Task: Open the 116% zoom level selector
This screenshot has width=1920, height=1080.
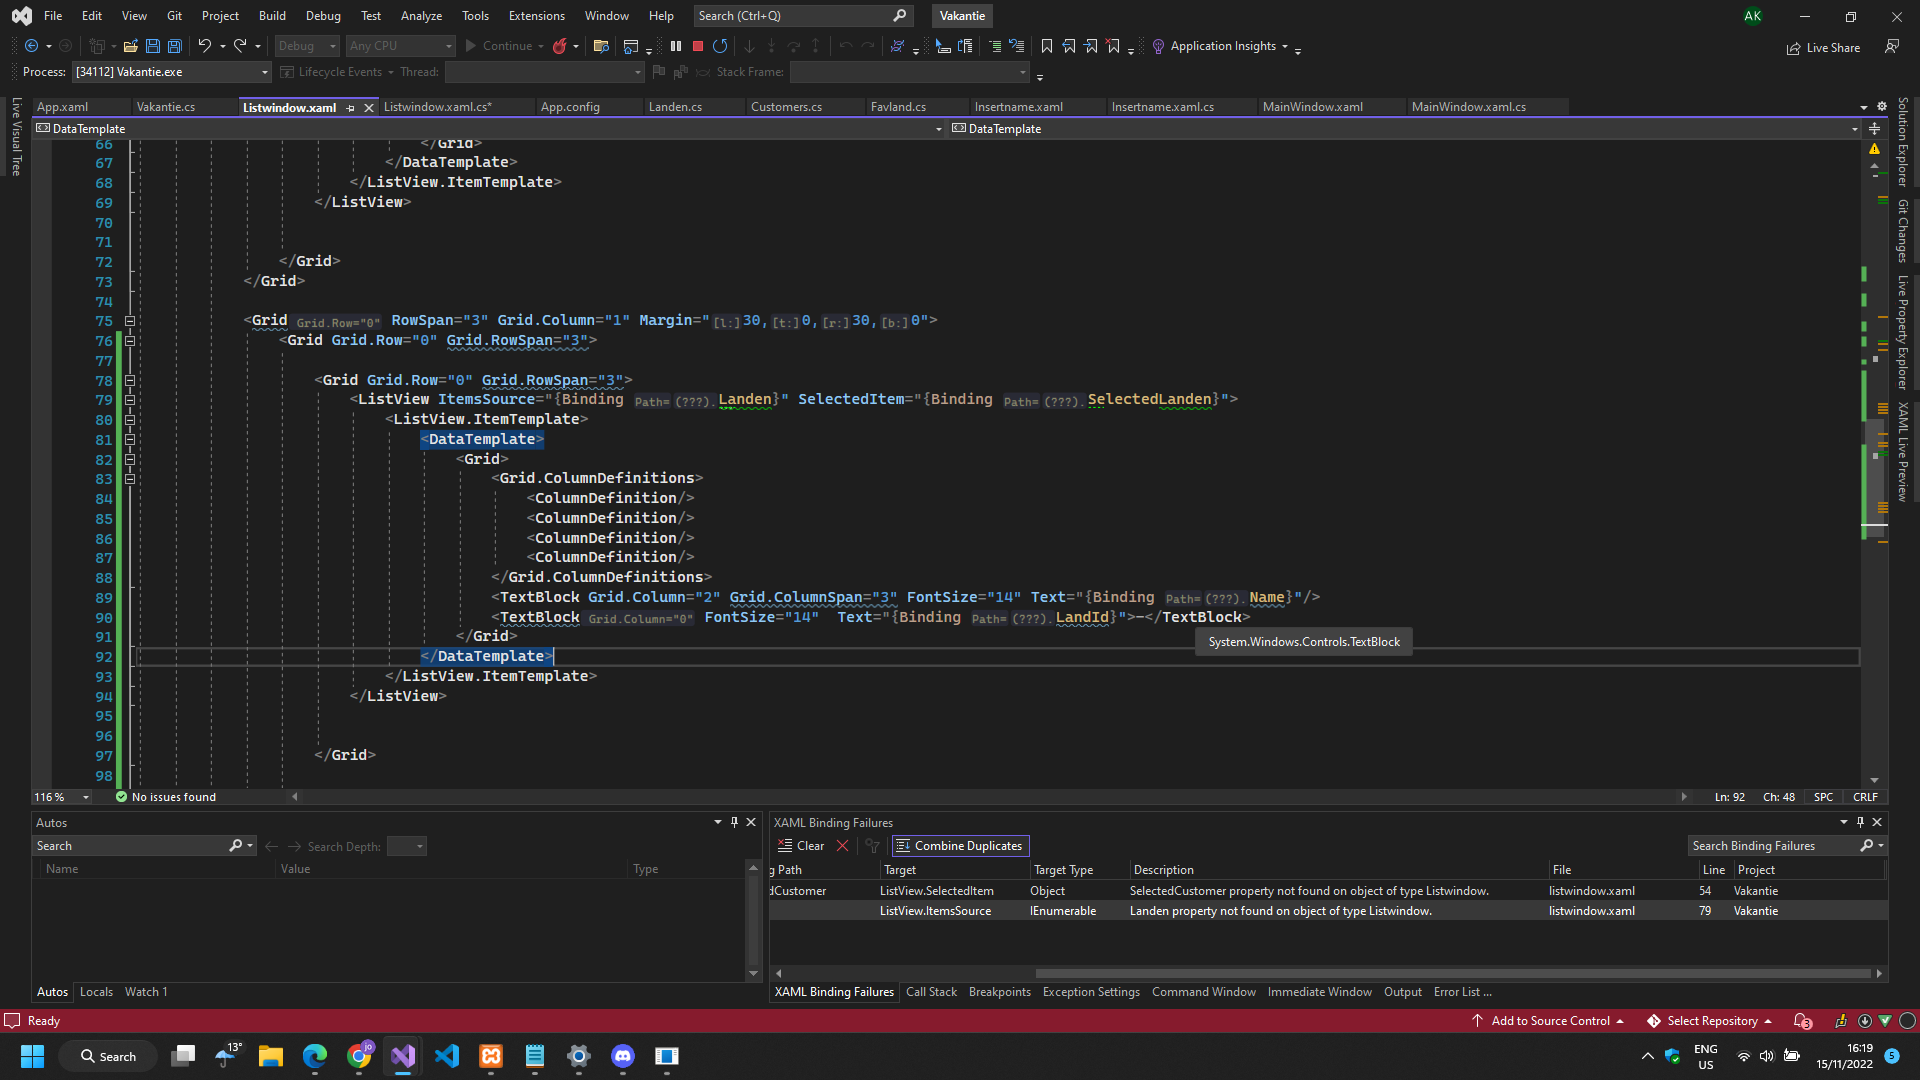Action: point(58,796)
